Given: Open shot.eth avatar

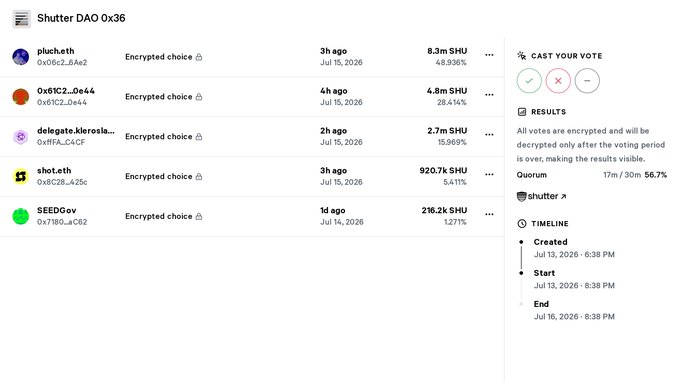Looking at the screenshot, I should click(x=20, y=176).
